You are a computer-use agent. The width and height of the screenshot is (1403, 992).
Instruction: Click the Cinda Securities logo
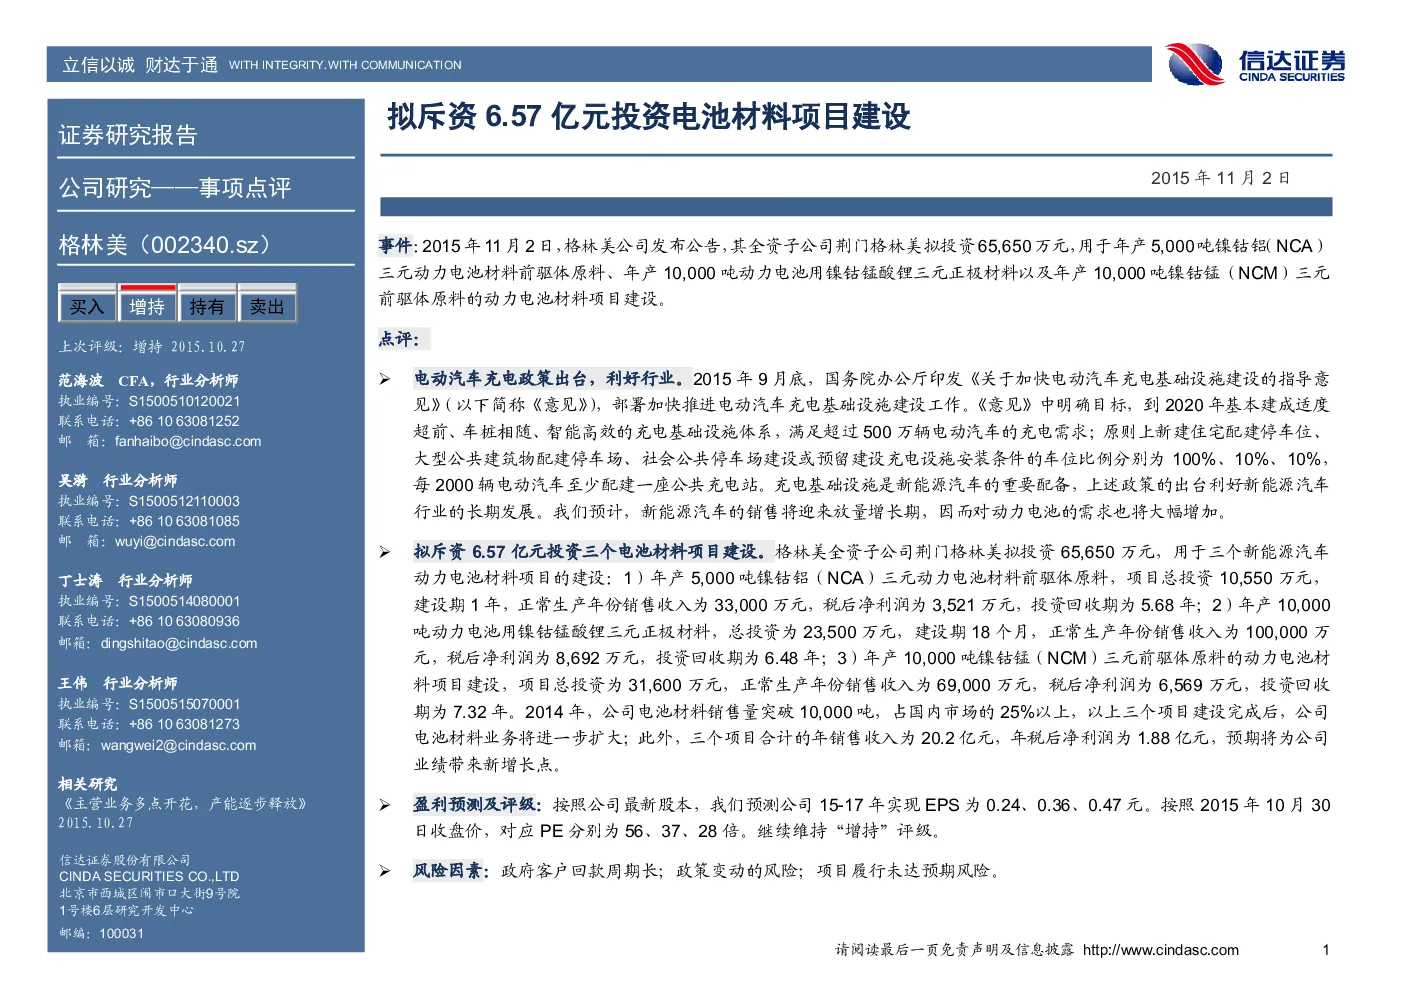[x=1256, y=64]
